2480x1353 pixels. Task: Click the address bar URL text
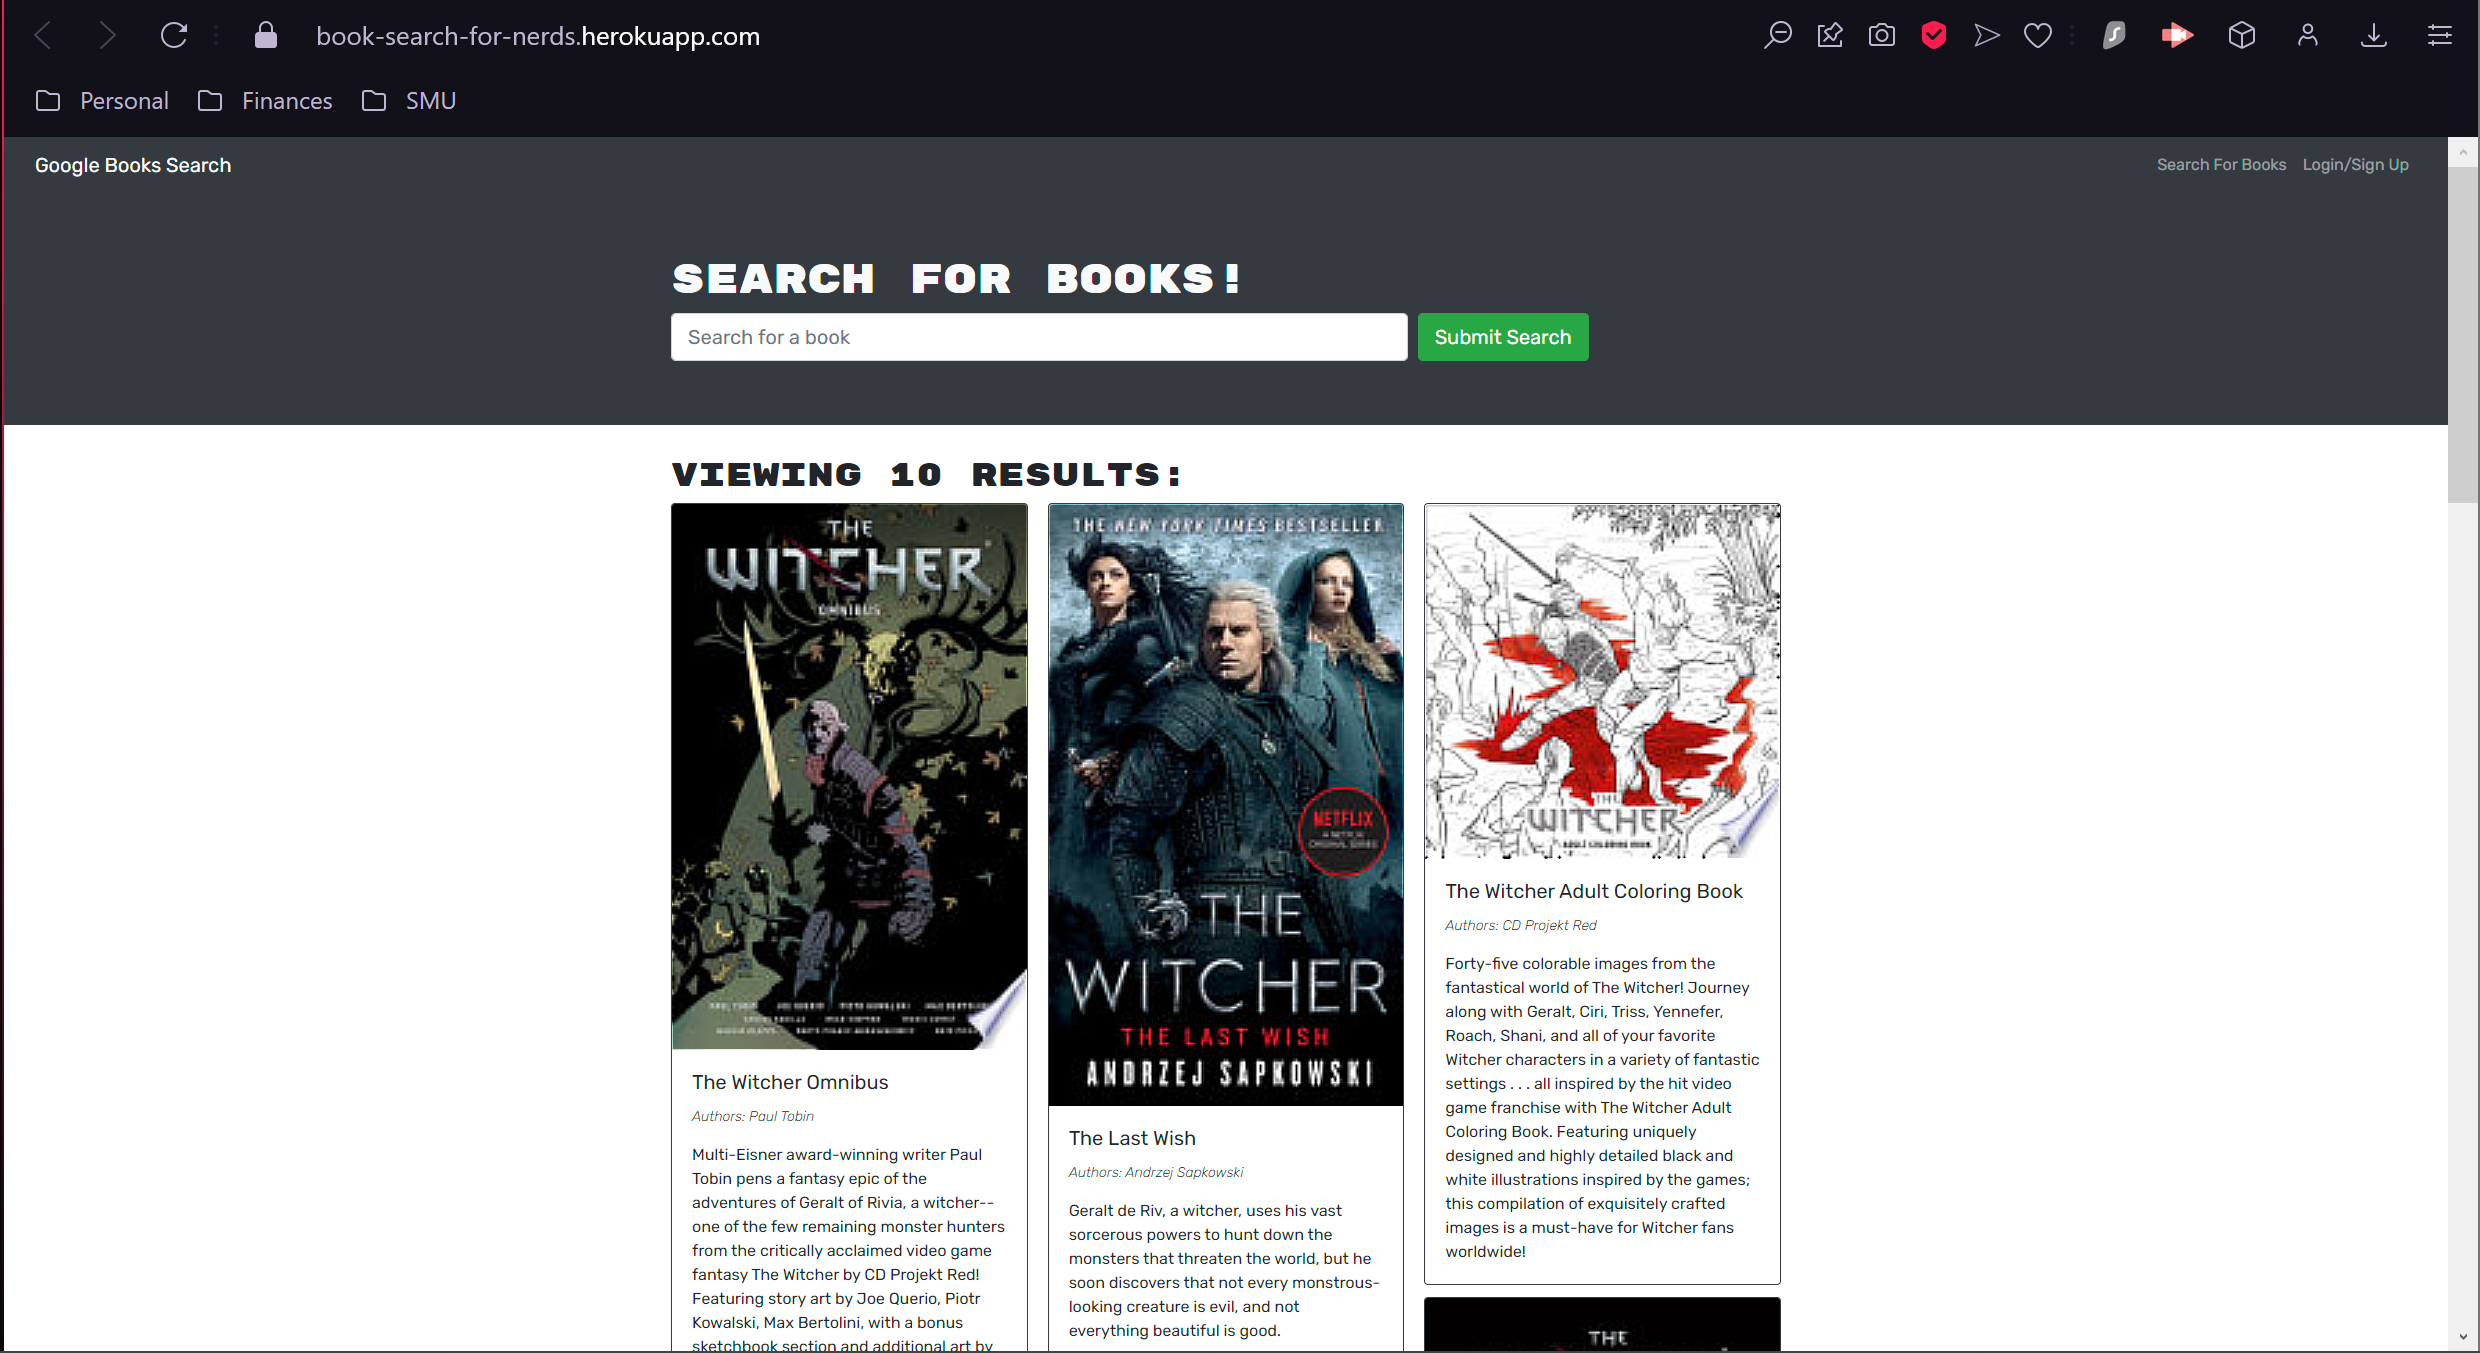538,36
